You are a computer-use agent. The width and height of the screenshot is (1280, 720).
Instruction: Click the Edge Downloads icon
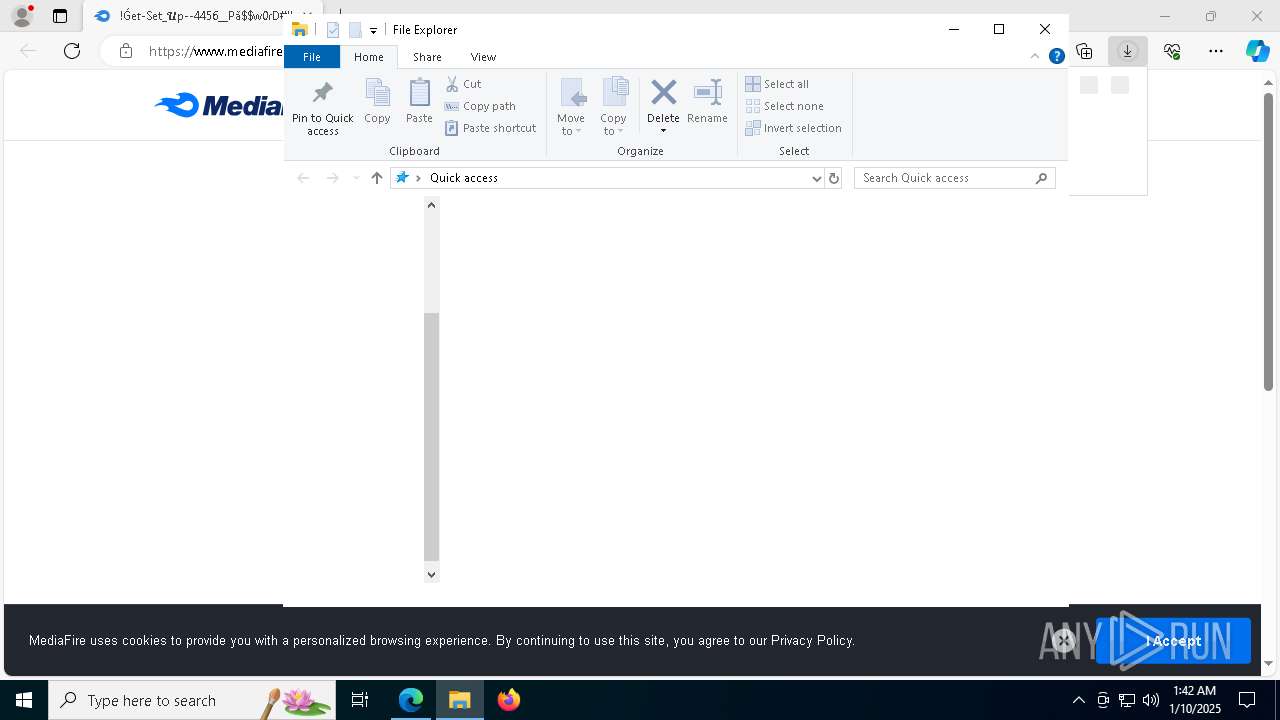pyautogui.click(x=1127, y=51)
